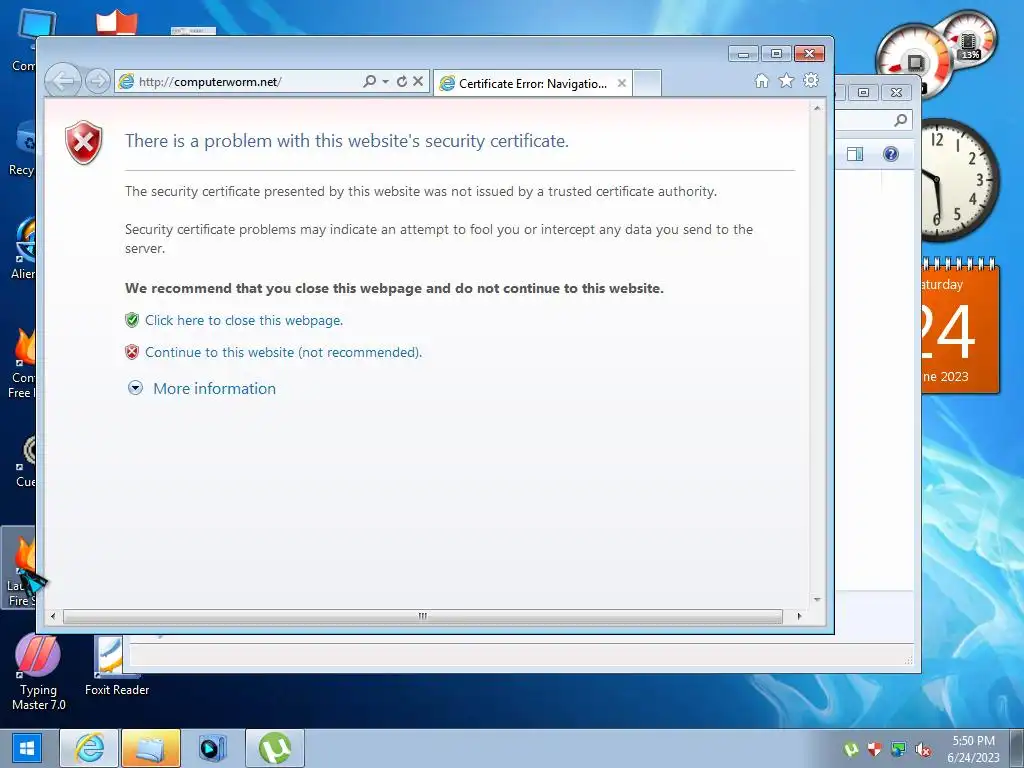The width and height of the screenshot is (1024, 768).
Task: Click the browser forward arrow button
Action: [x=98, y=82]
